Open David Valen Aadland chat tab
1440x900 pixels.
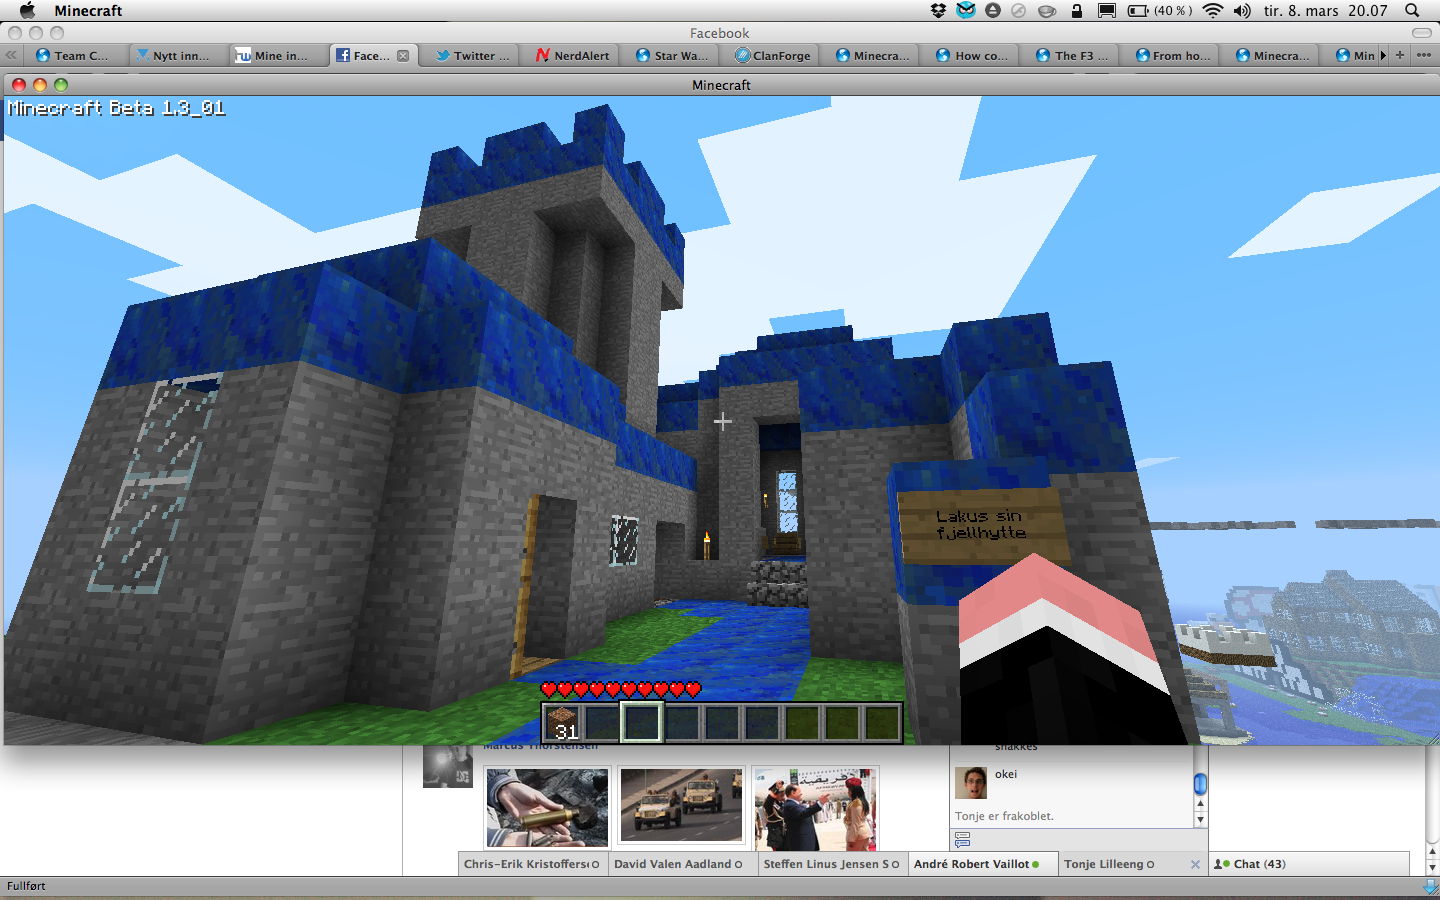click(x=683, y=864)
